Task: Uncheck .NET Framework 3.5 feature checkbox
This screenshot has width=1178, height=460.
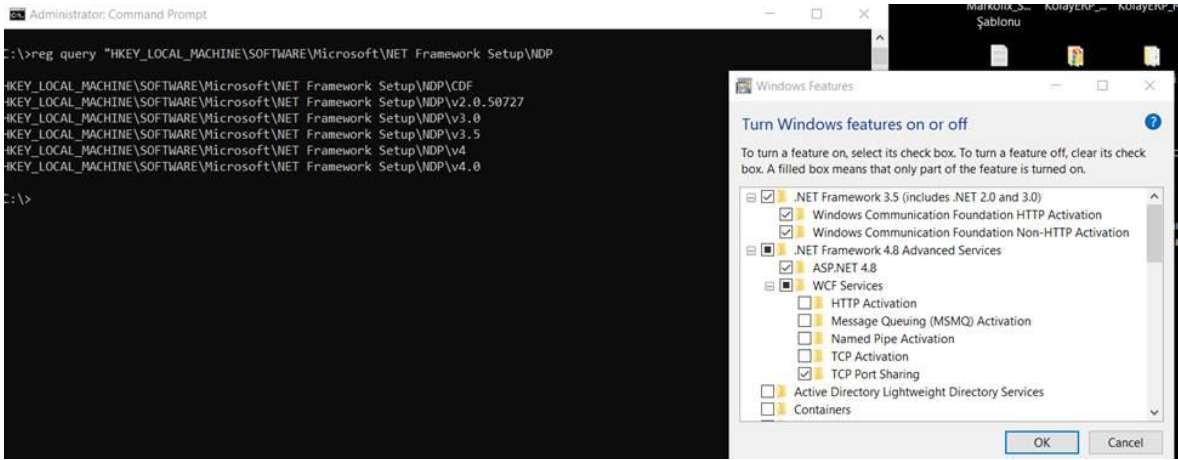Action: (767, 197)
